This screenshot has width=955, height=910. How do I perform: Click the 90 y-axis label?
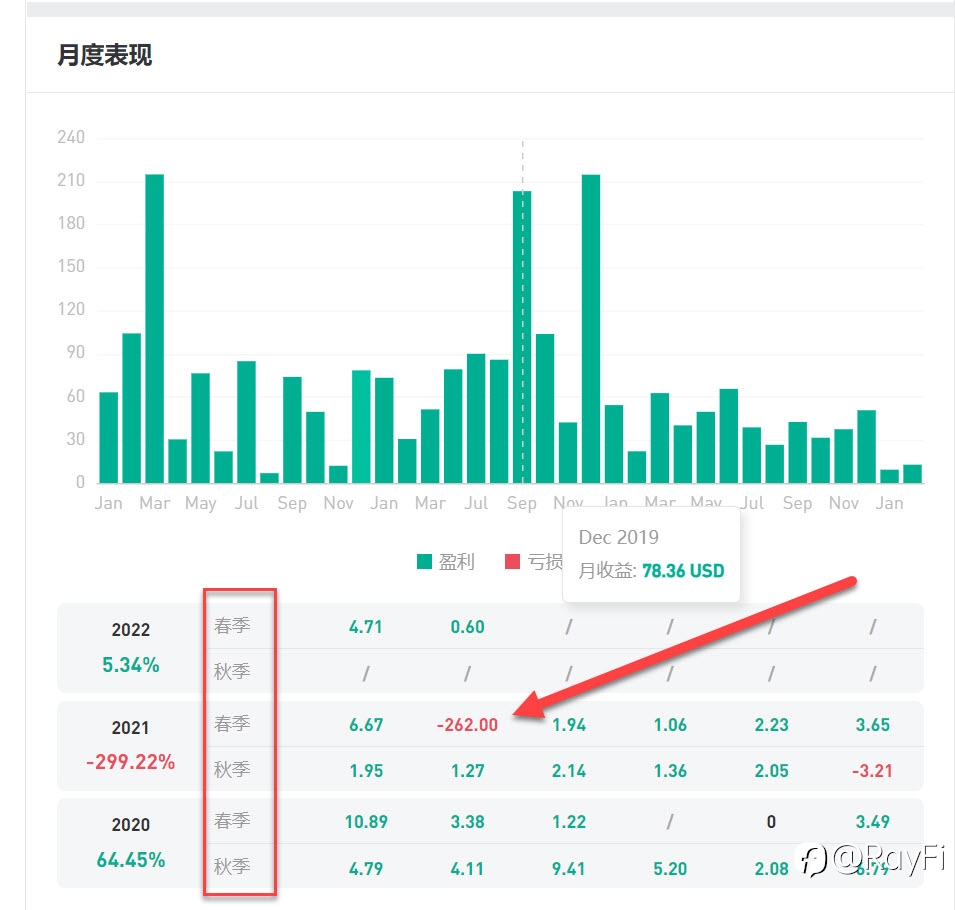76,352
